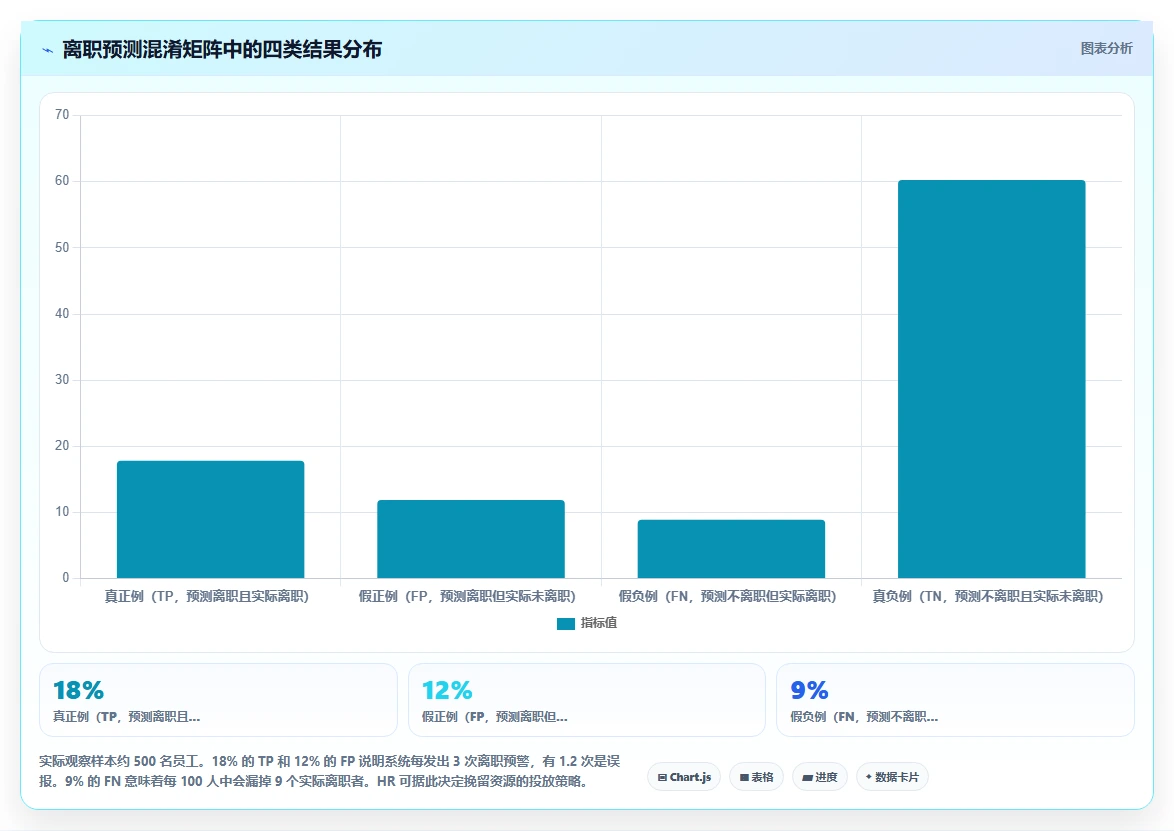1174x831 pixels.
Task: Click the 真负例 x-axis category label
Action: tap(988, 597)
